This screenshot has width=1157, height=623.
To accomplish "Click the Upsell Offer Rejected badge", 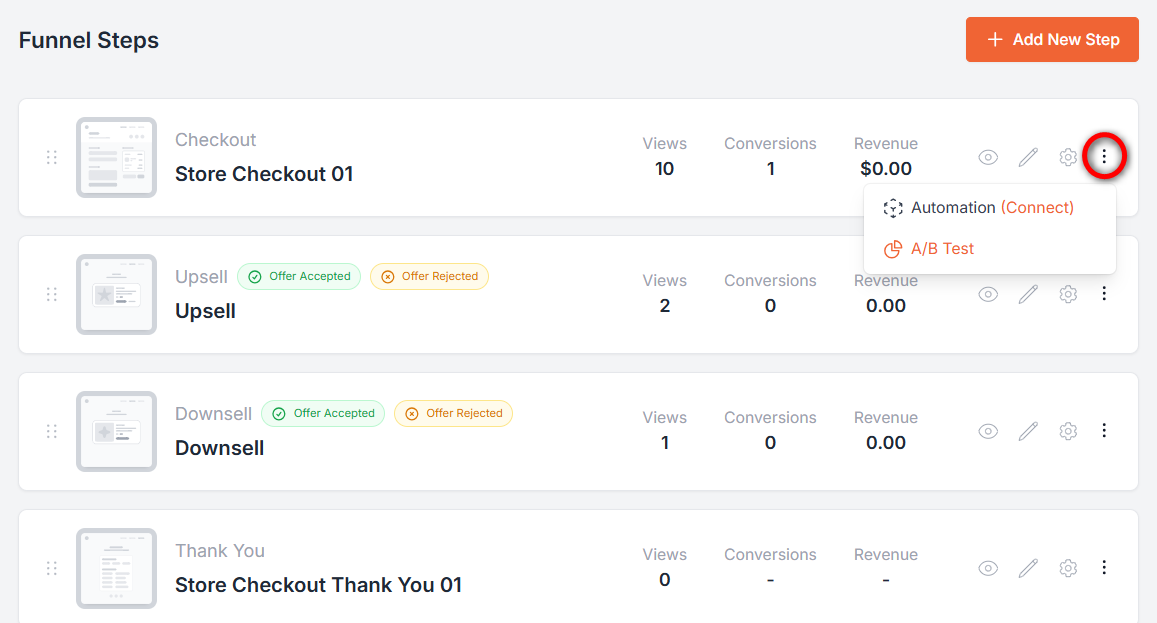I will (429, 277).
